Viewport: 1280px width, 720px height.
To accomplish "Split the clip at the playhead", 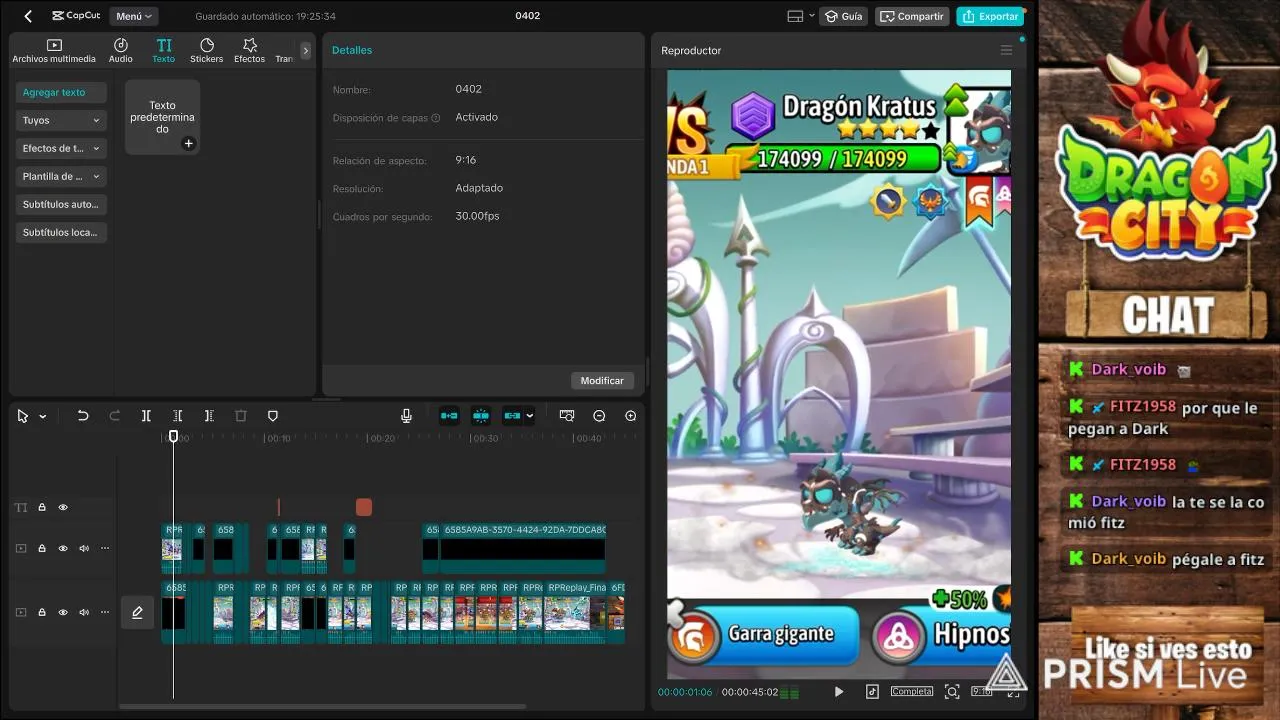I will pos(146,416).
